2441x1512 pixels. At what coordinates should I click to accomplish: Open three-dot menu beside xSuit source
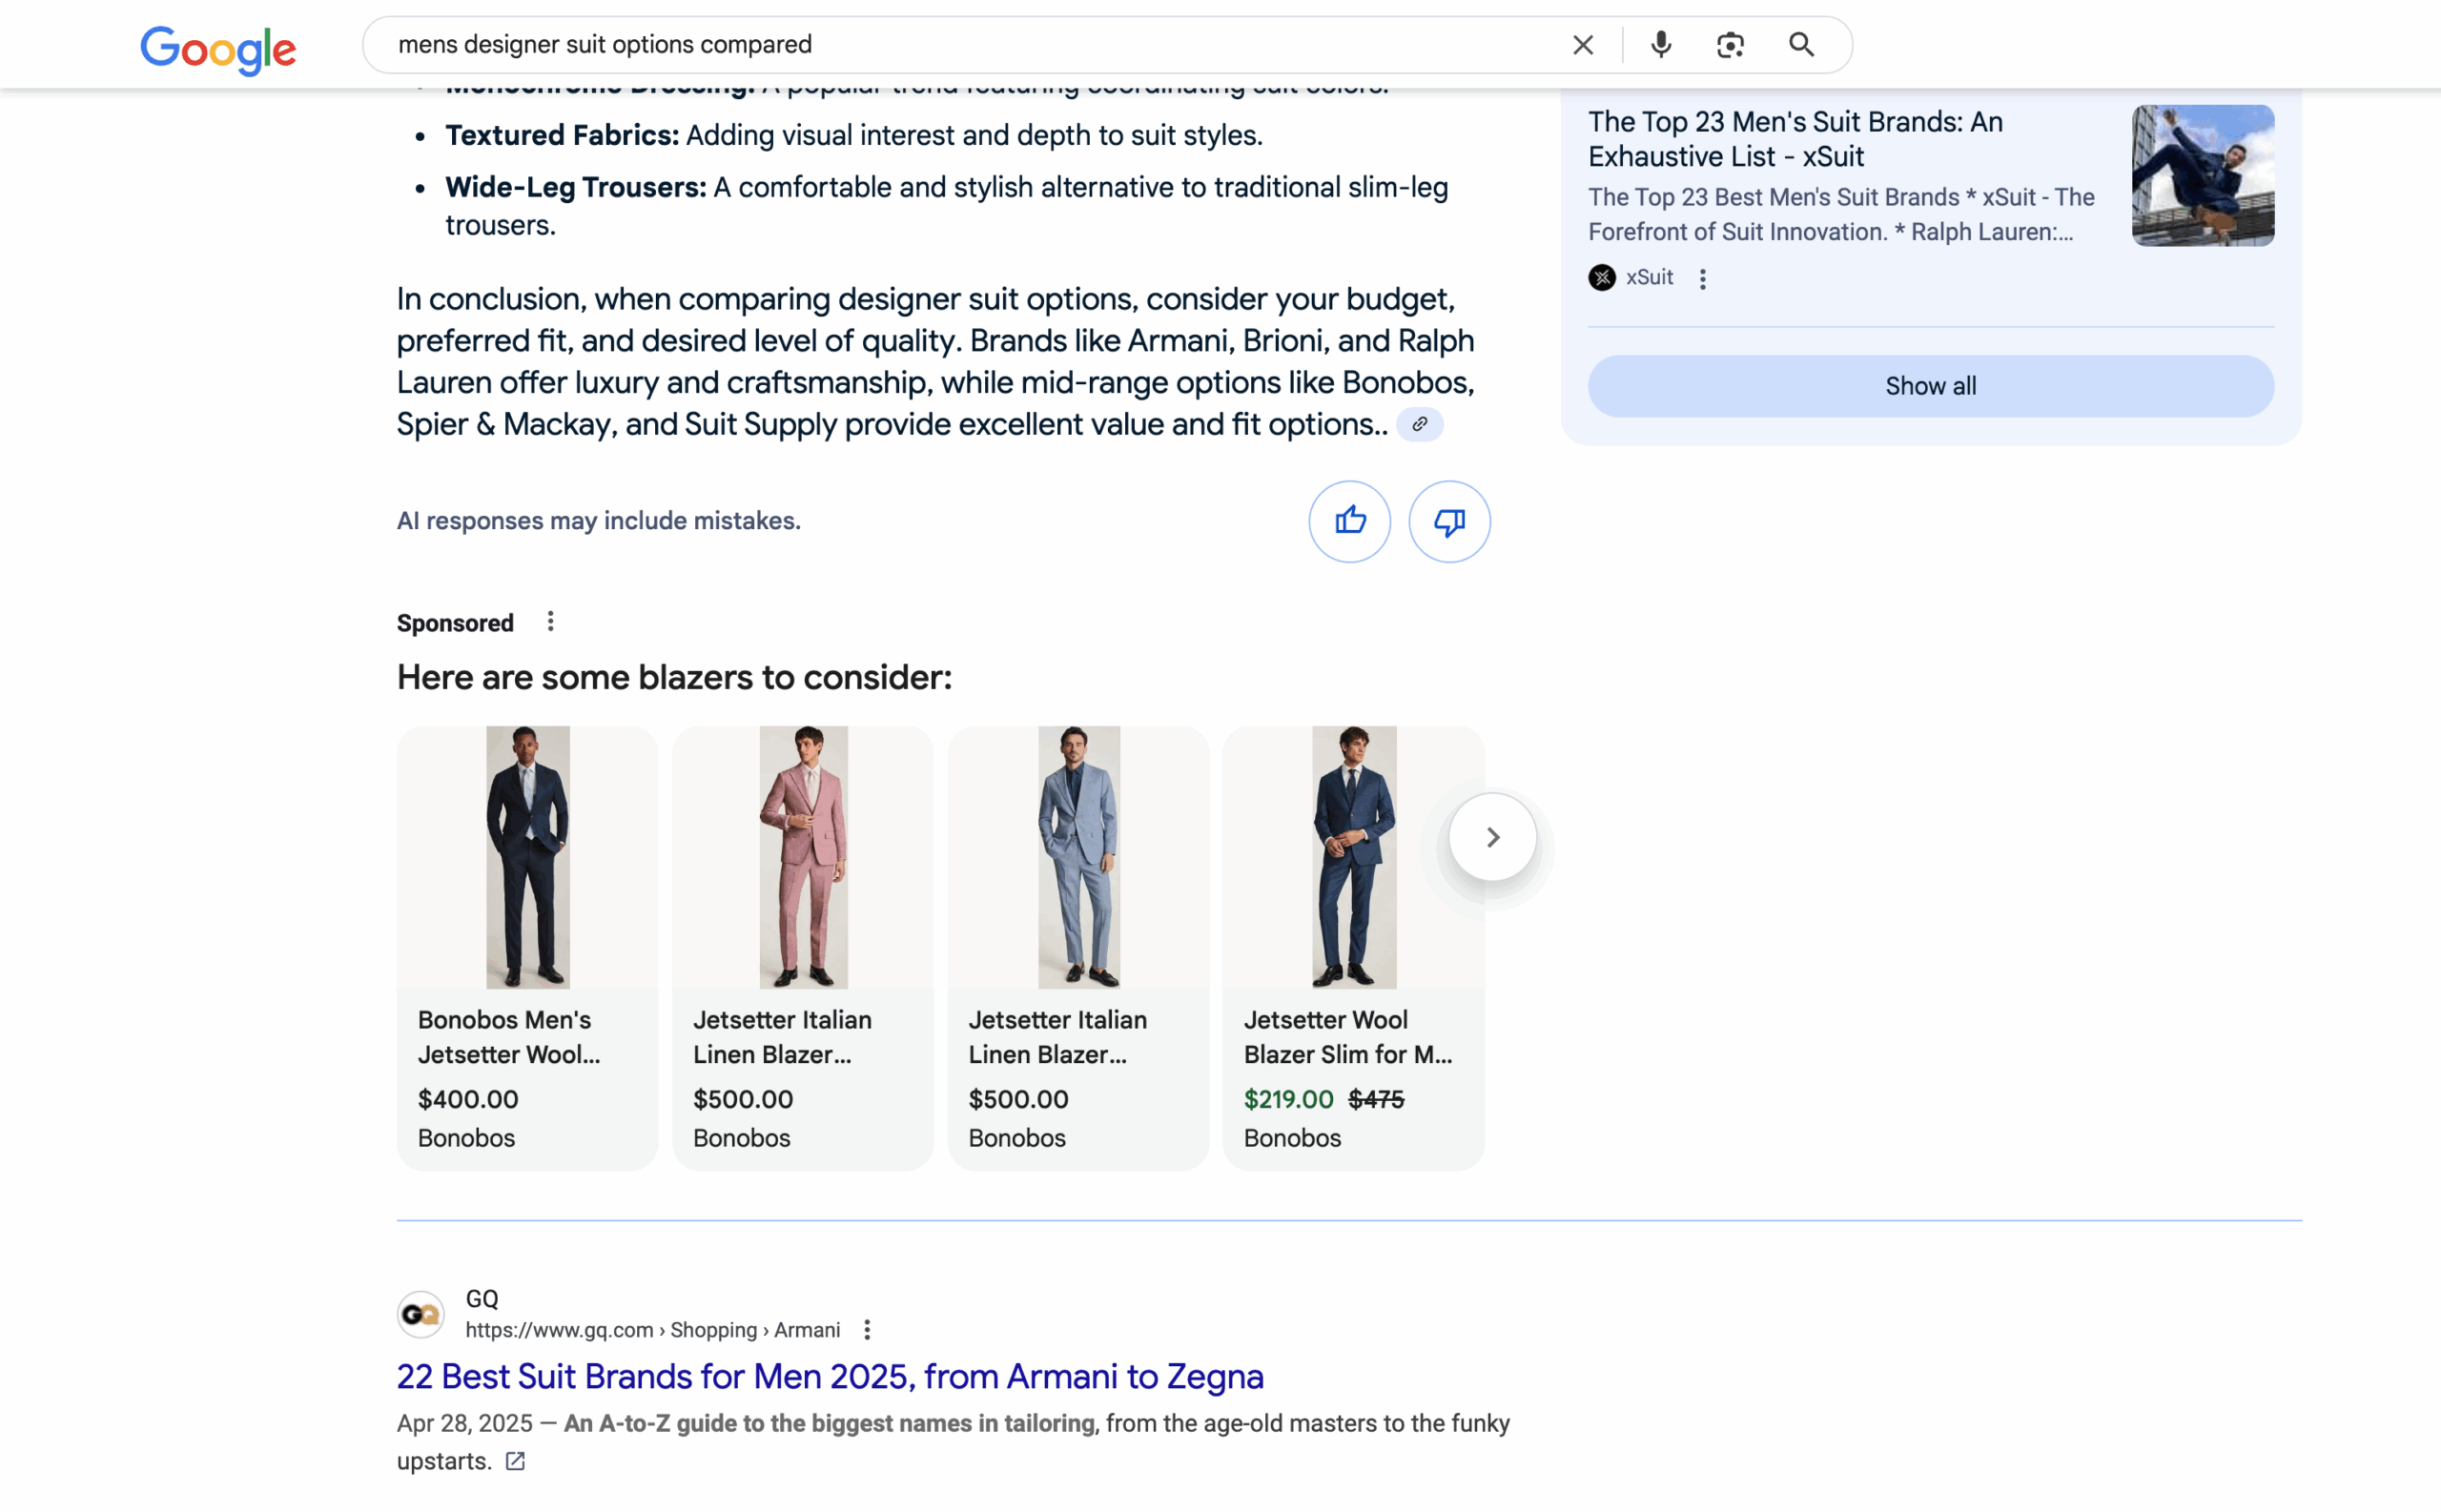pyautogui.click(x=1702, y=279)
